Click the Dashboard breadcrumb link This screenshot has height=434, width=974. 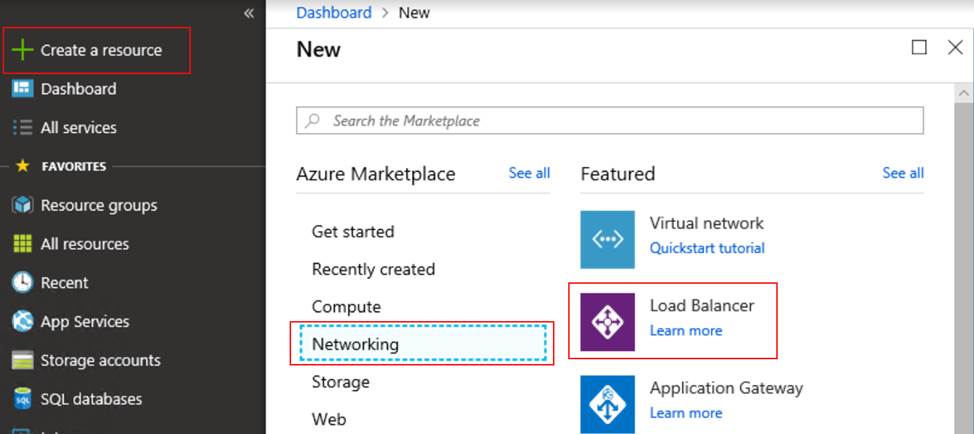click(333, 13)
